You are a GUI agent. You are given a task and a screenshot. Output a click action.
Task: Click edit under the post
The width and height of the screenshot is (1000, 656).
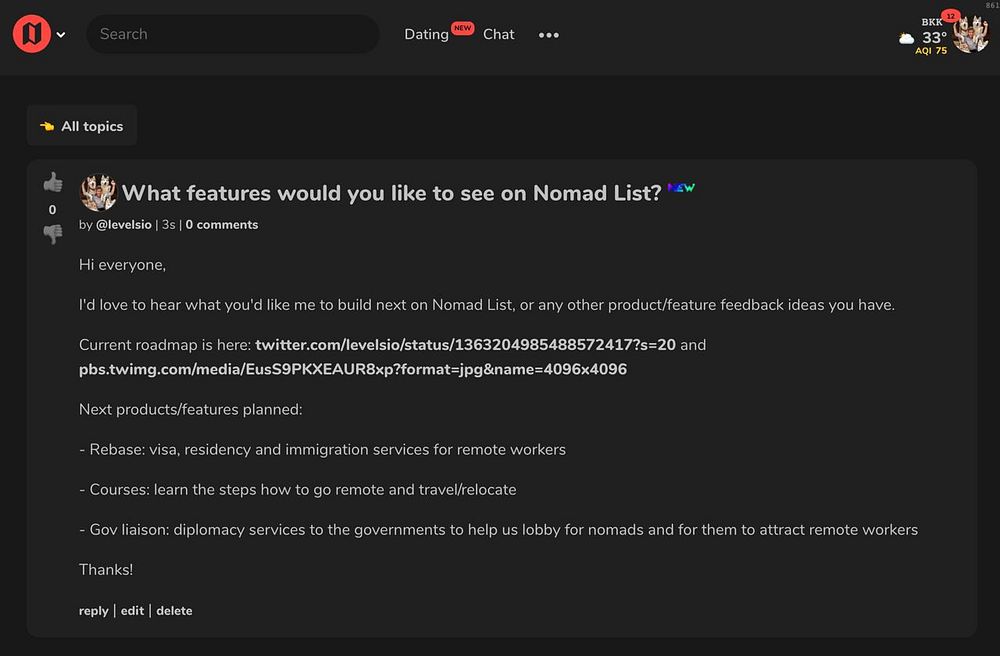pyautogui.click(x=132, y=611)
